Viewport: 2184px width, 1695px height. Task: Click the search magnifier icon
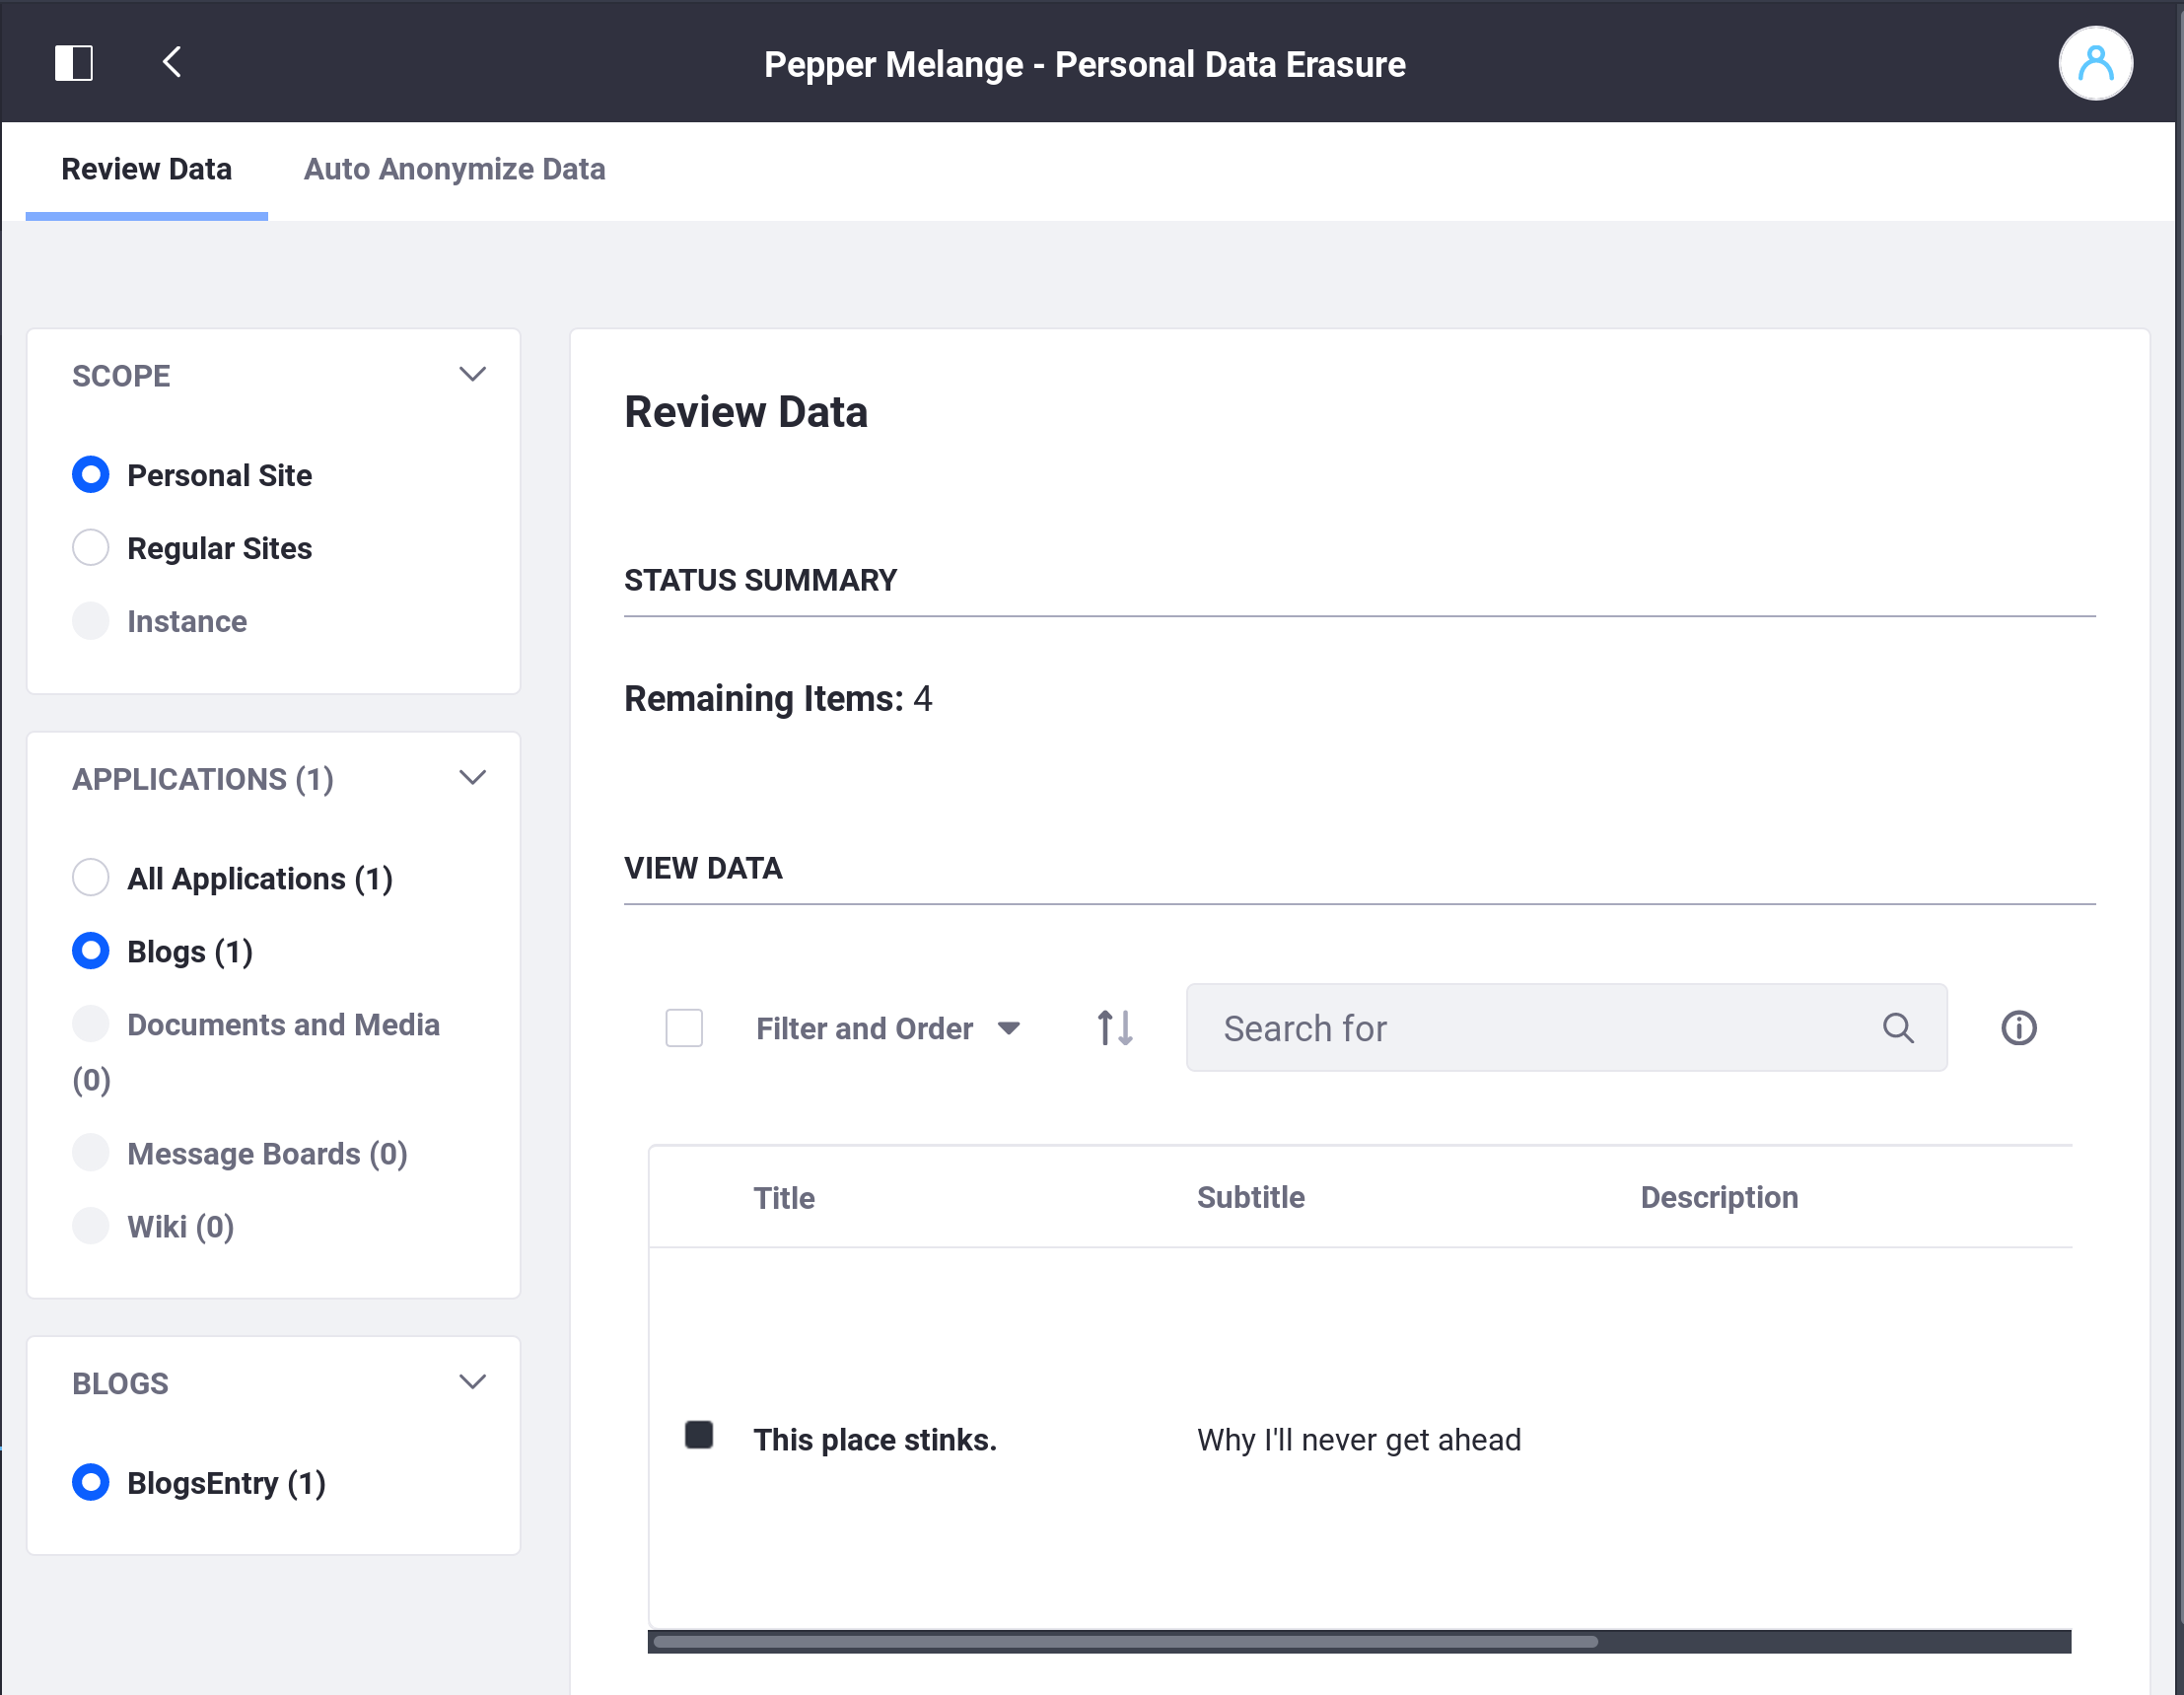[1900, 1028]
